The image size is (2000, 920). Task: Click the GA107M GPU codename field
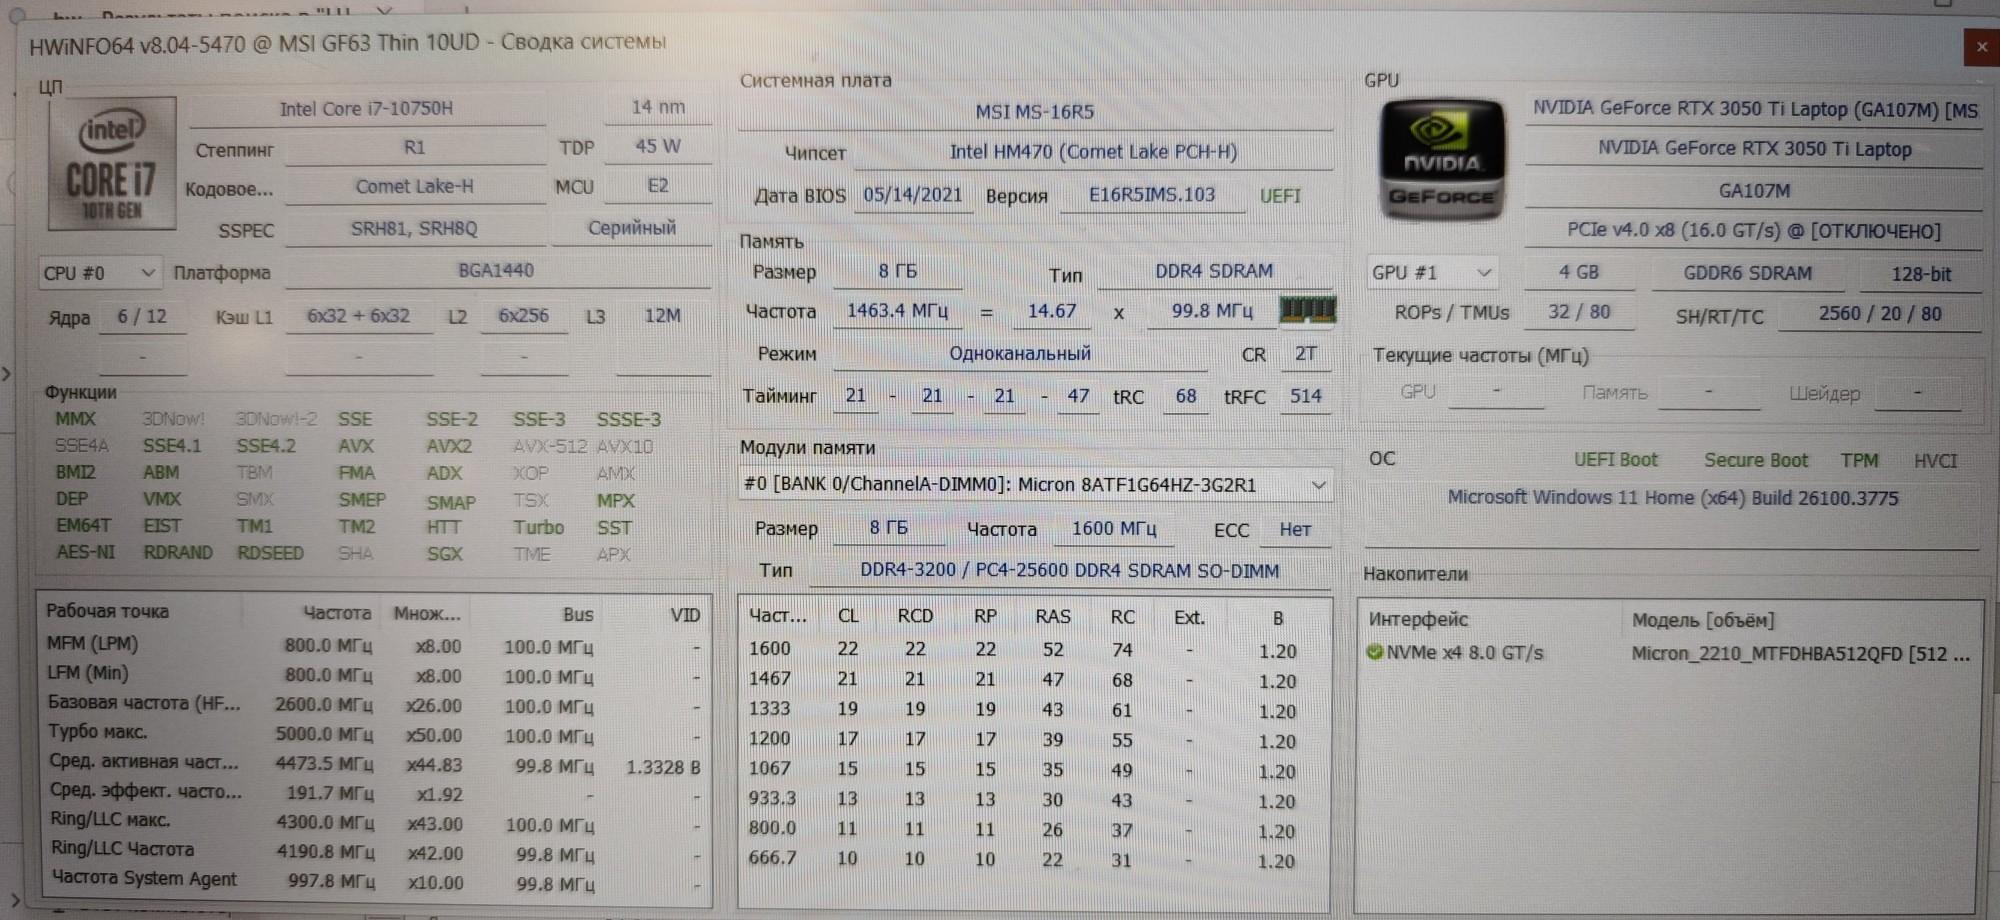pyautogui.click(x=1755, y=191)
